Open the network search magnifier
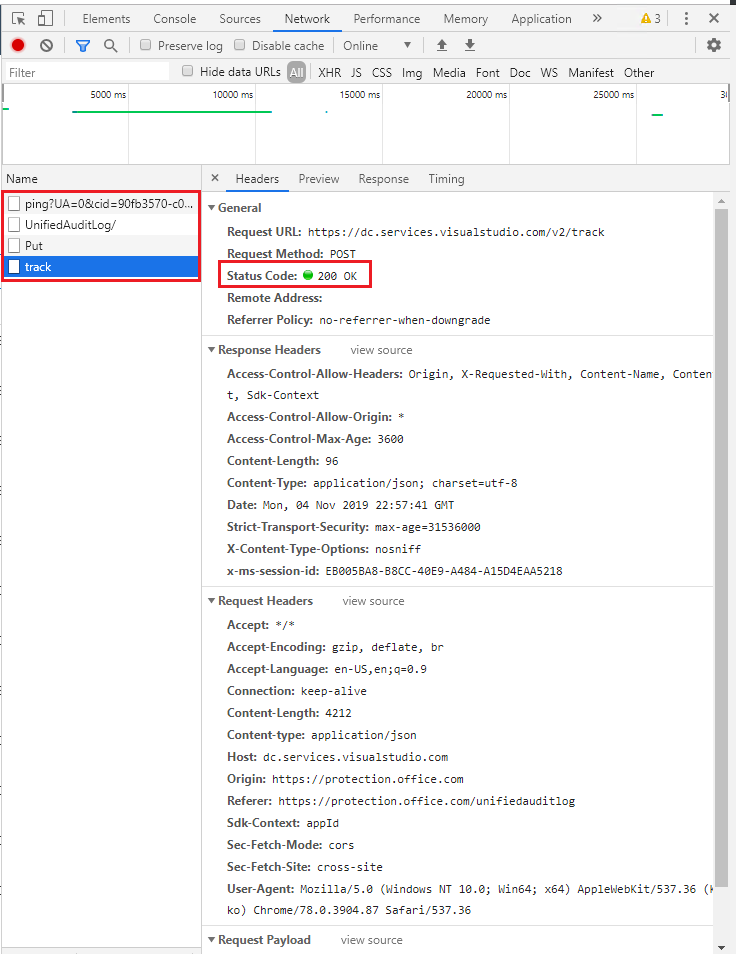 tap(110, 46)
